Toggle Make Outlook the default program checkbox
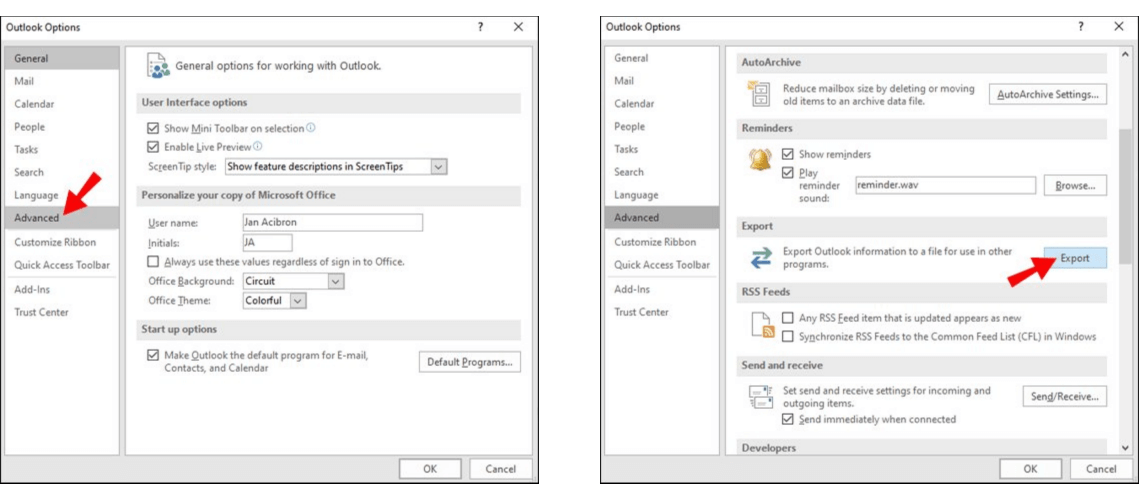The height and width of the screenshot is (500, 1139). 153,355
